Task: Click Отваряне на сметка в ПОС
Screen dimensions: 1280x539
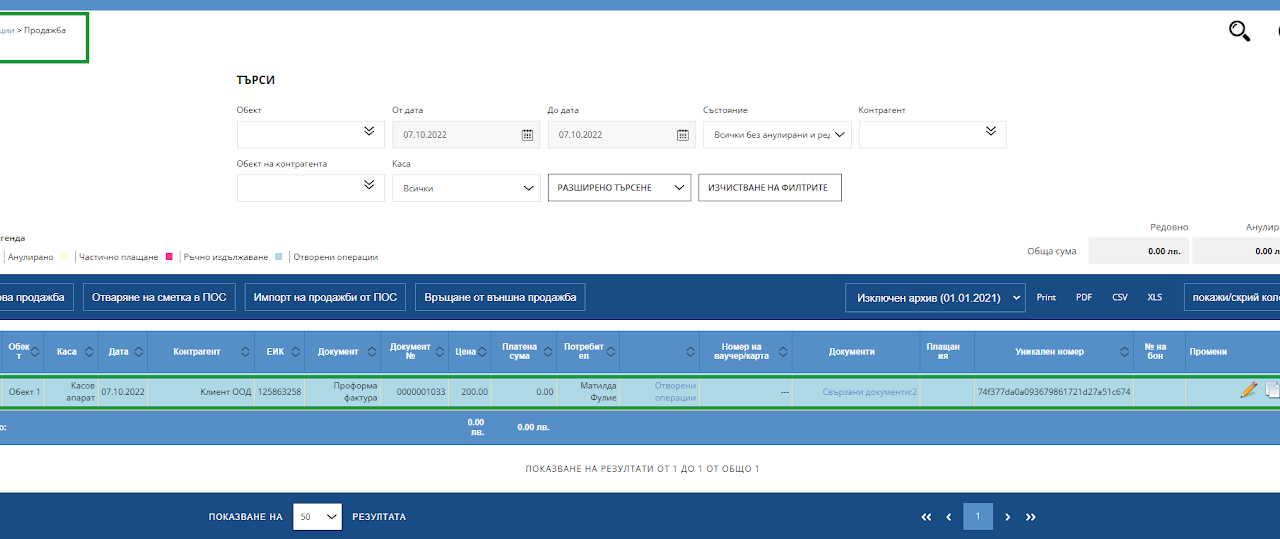Action: 160,297
